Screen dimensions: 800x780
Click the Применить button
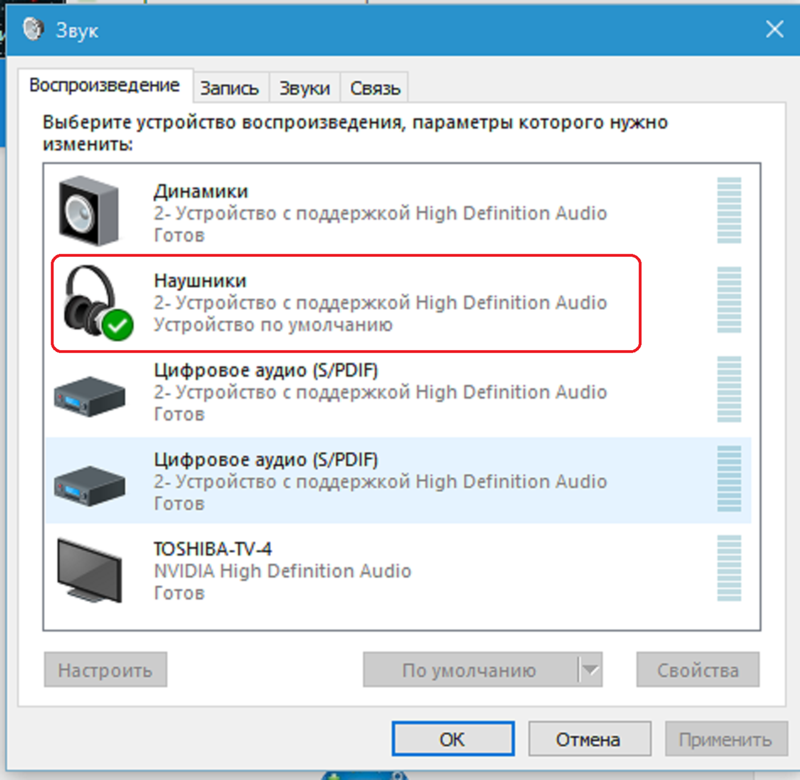pyautogui.click(x=726, y=739)
